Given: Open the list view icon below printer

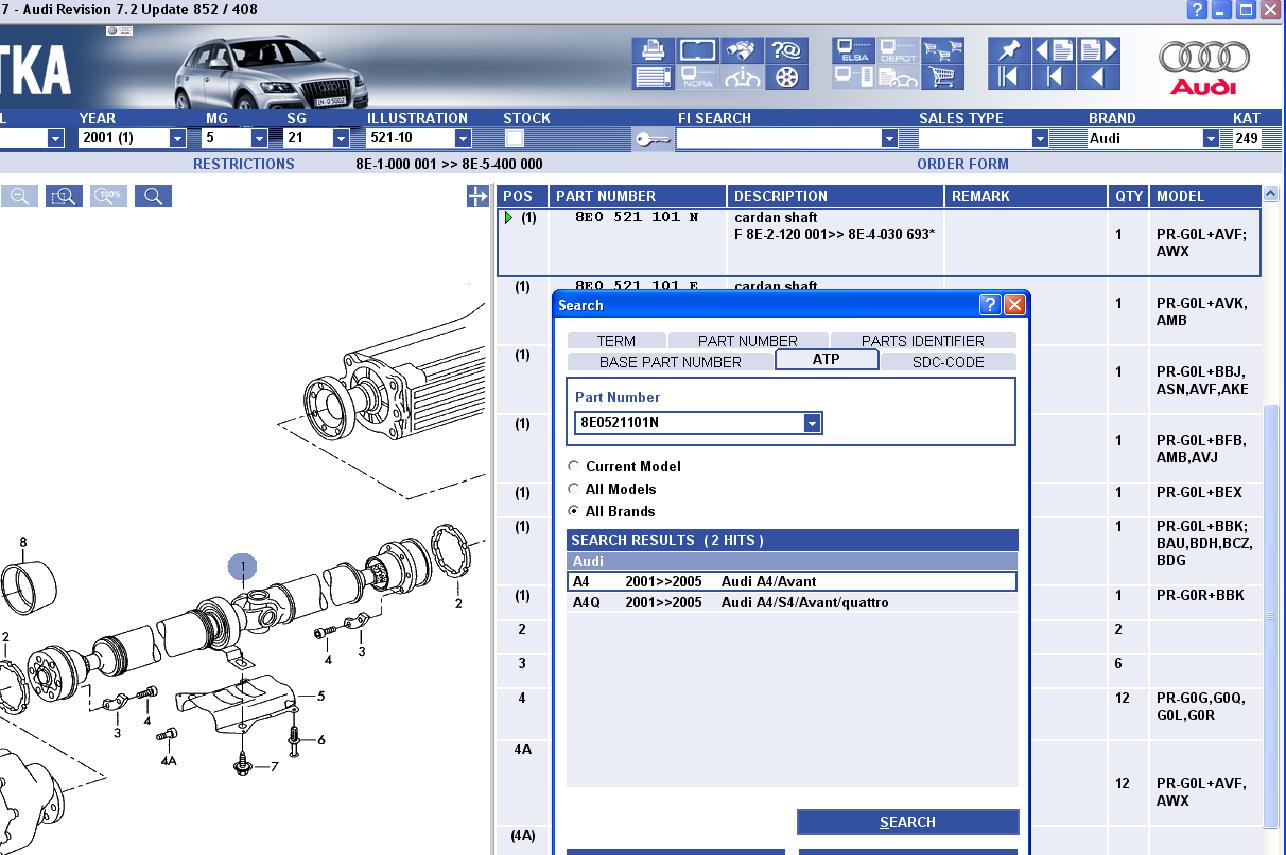Looking at the screenshot, I should (x=652, y=77).
